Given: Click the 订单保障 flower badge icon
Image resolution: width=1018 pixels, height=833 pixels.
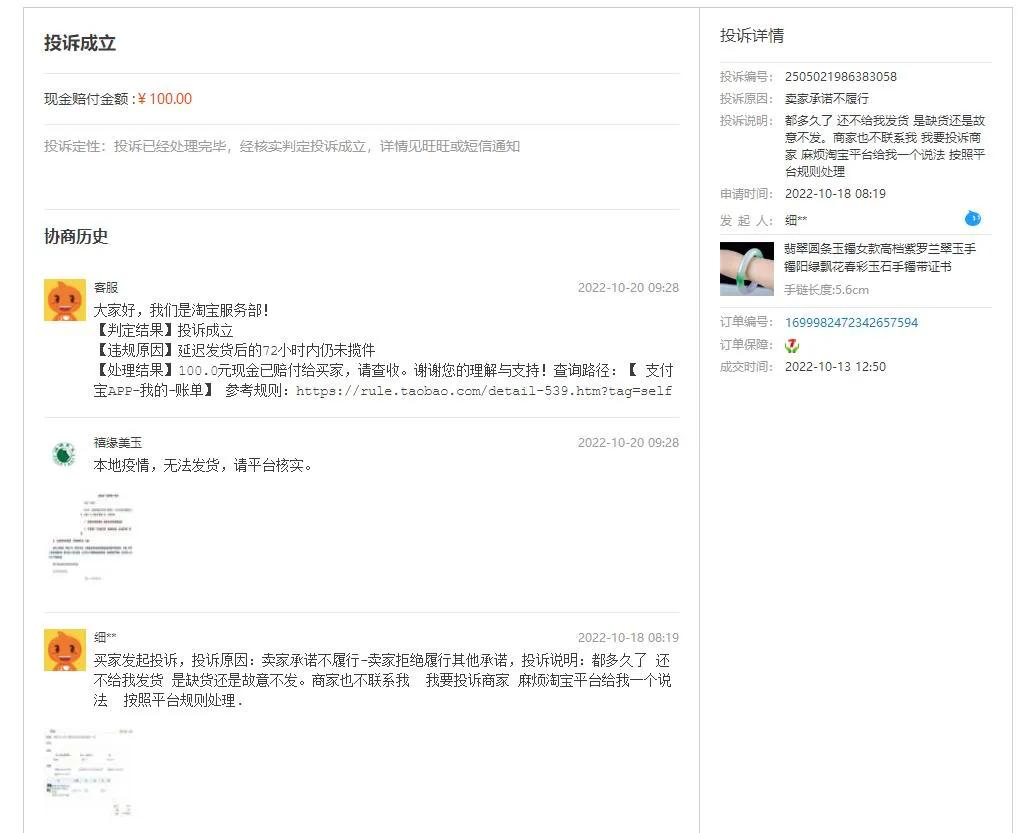Looking at the screenshot, I should tap(795, 345).
